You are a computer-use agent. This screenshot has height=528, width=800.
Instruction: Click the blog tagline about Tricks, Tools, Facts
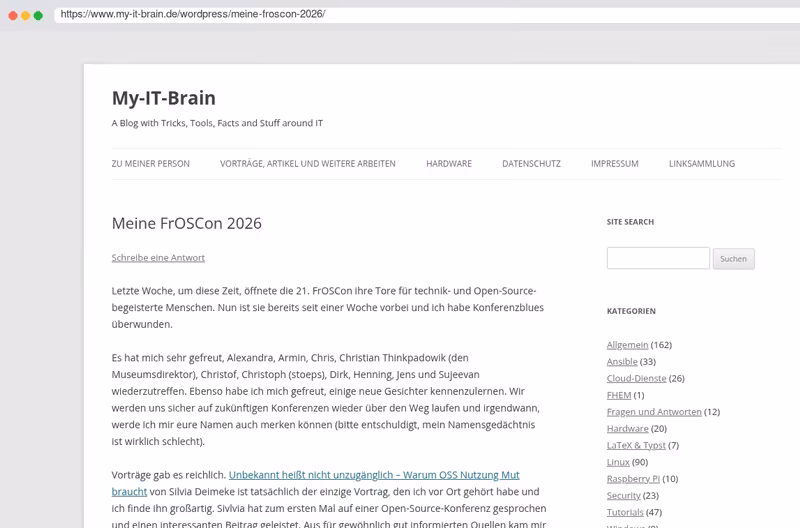pos(217,123)
